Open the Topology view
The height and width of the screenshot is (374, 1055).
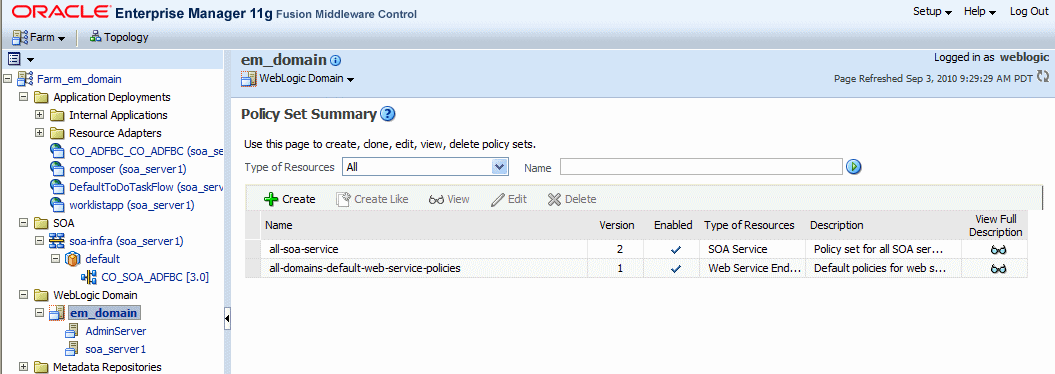tap(118, 37)
